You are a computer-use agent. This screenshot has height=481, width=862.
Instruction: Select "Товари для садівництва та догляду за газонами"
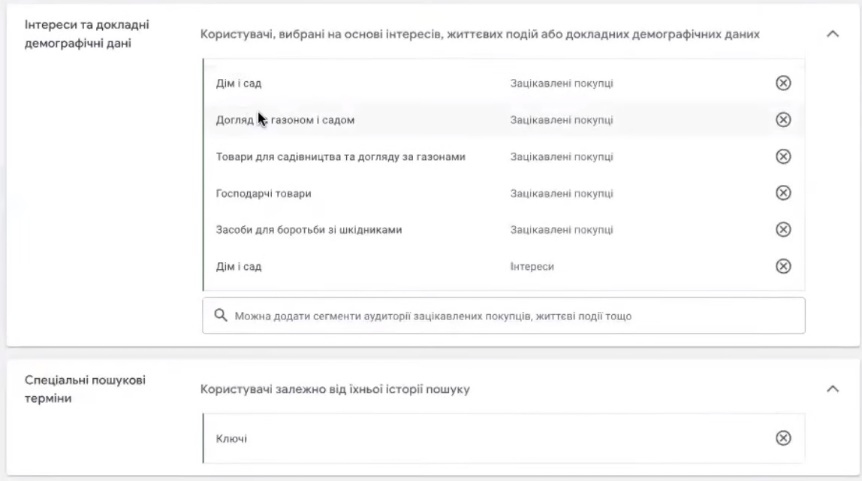coord(340,157)
